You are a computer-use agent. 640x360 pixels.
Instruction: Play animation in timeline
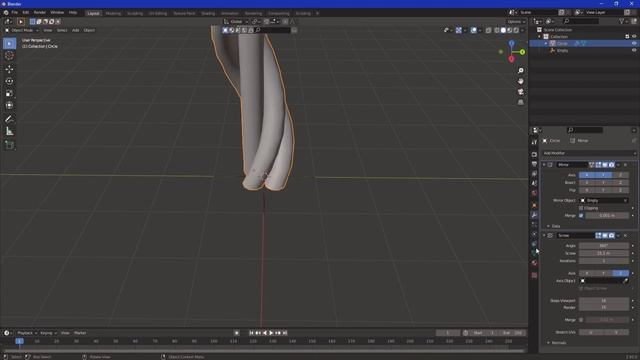pyautogui.click(x=271, y=333)
